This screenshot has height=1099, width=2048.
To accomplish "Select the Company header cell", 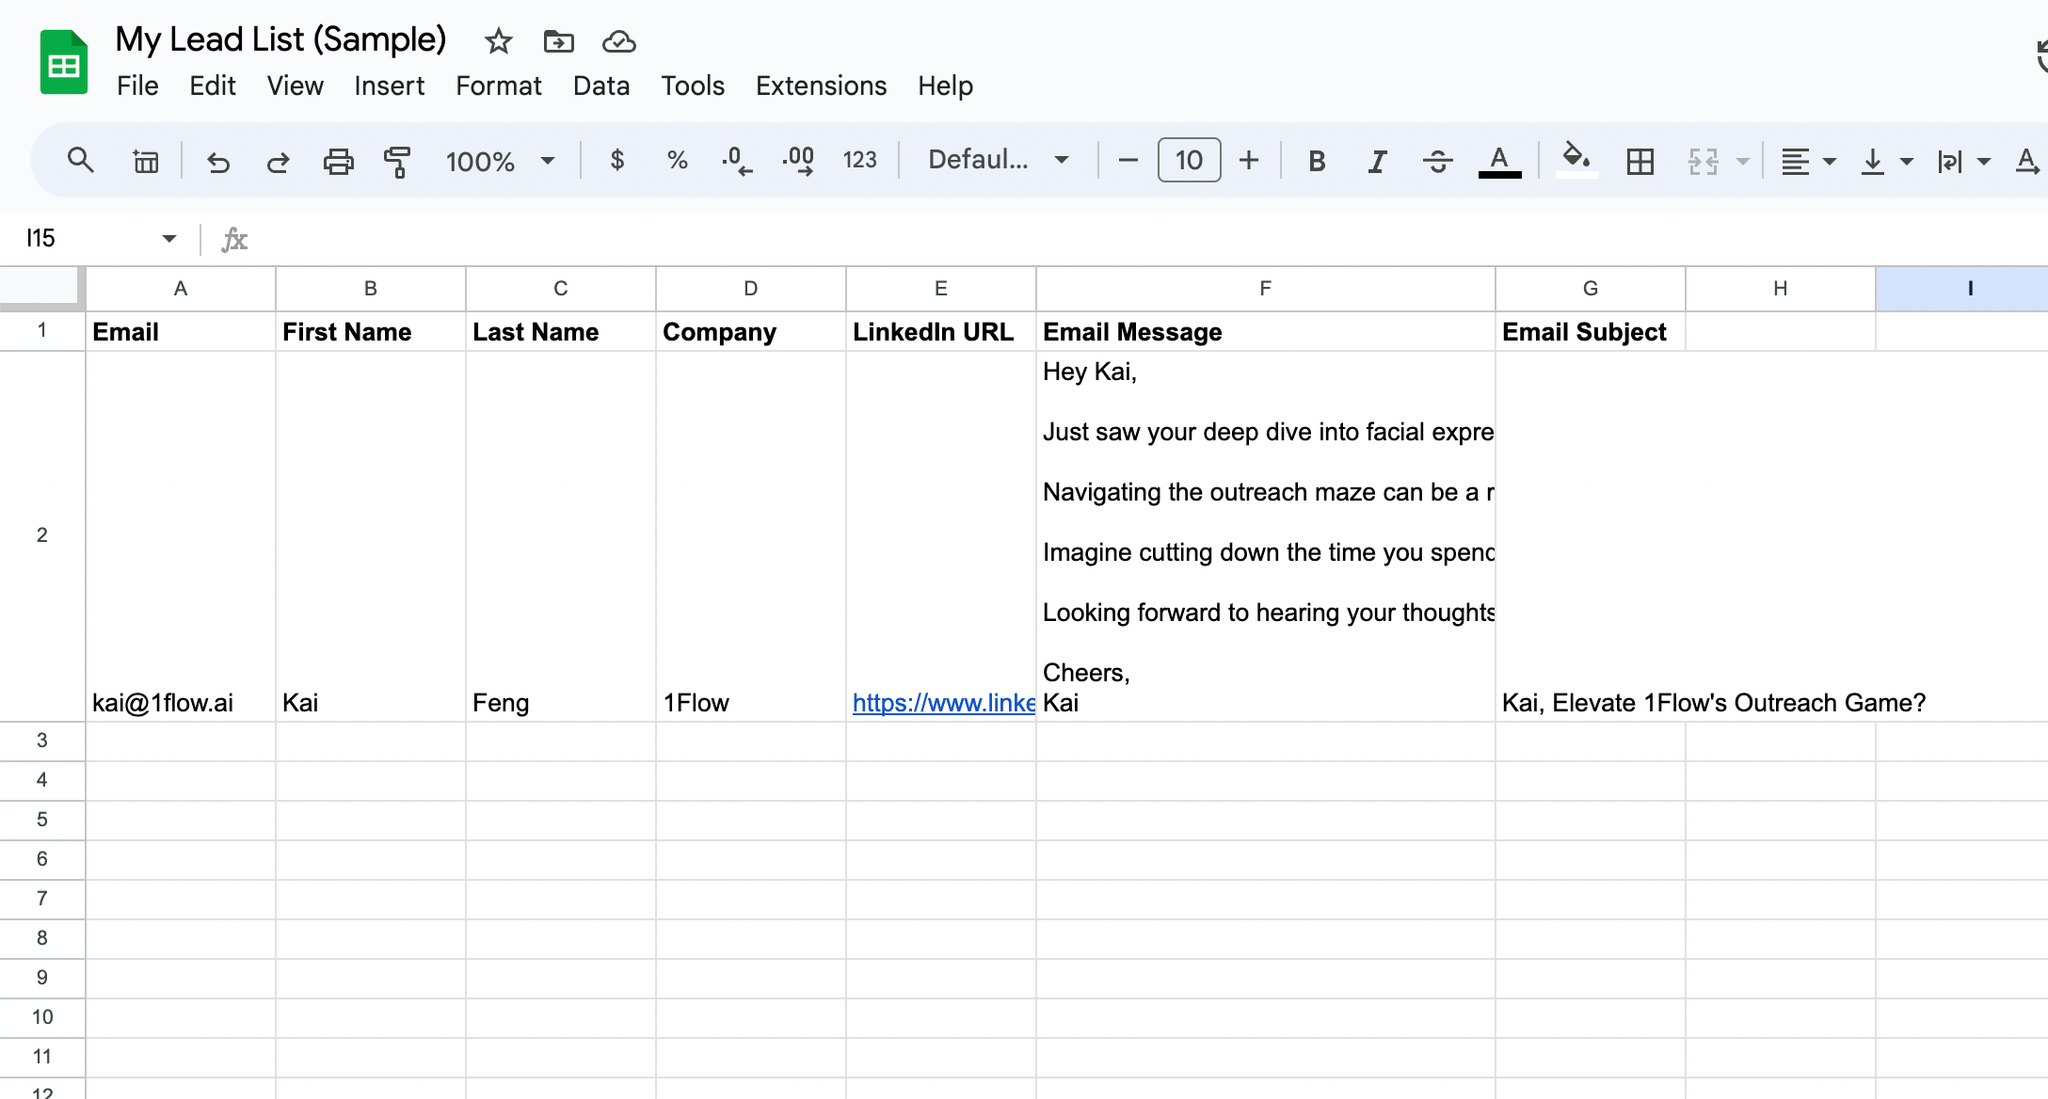I will point(750,332).
